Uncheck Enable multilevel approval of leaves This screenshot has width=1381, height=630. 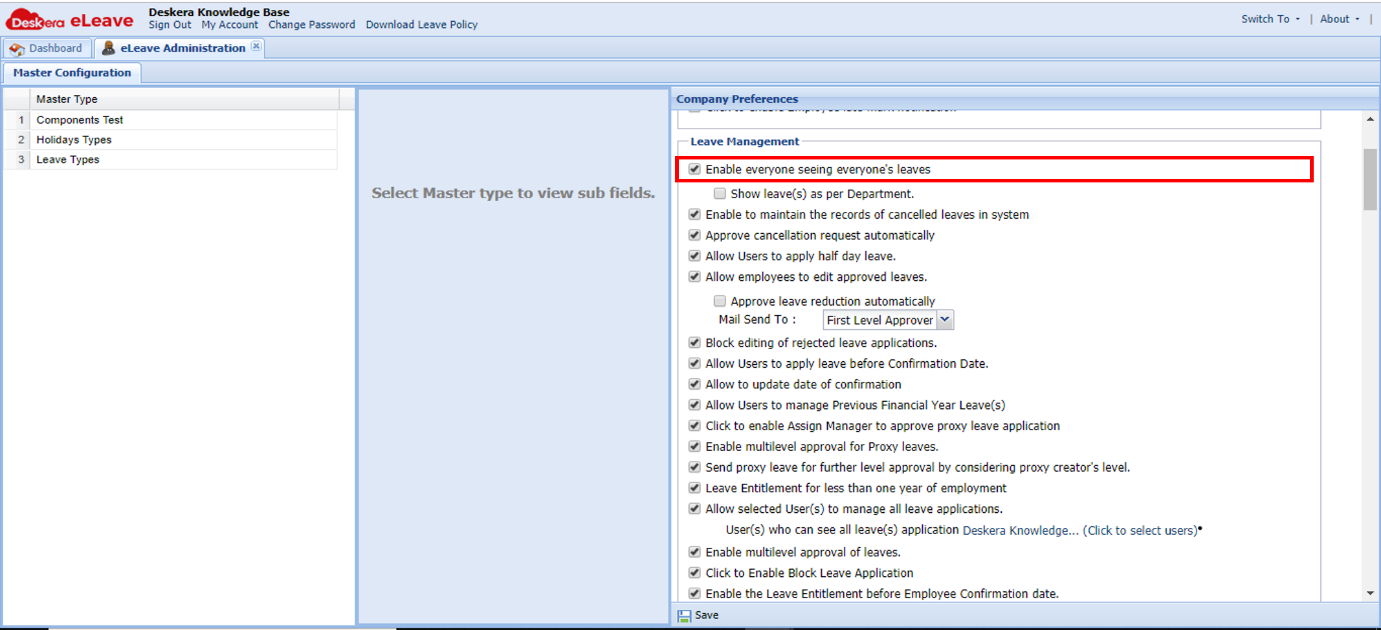(694, 551)
